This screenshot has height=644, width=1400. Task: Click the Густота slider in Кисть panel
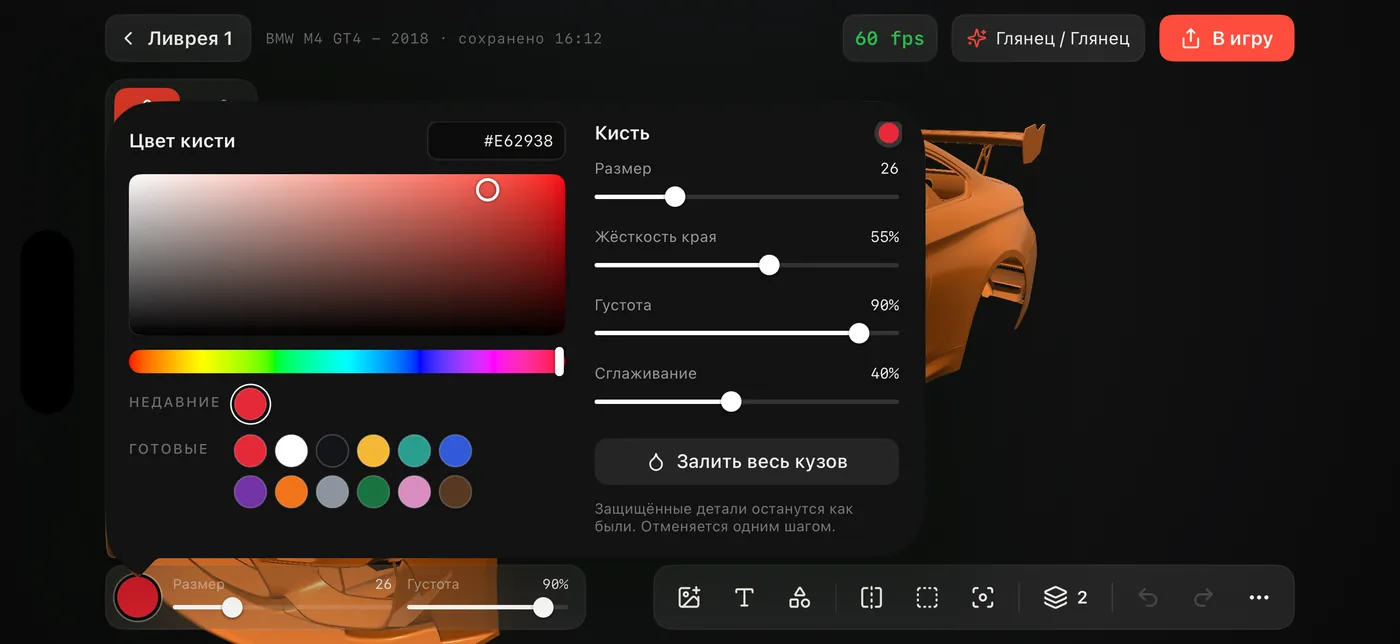[747, 333]
